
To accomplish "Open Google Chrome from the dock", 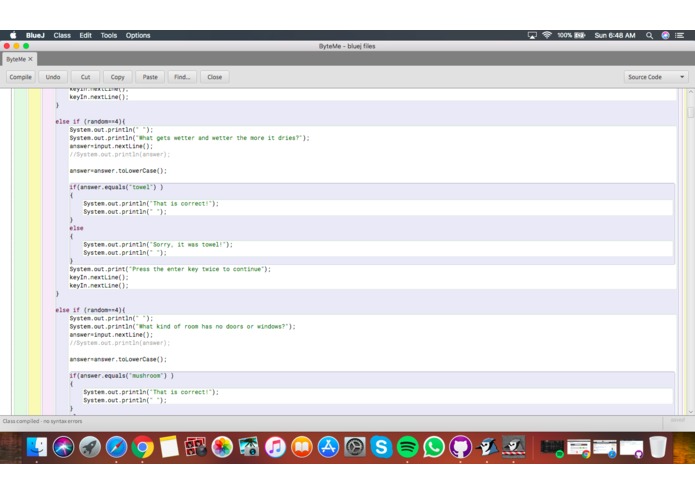I will 142,447.
